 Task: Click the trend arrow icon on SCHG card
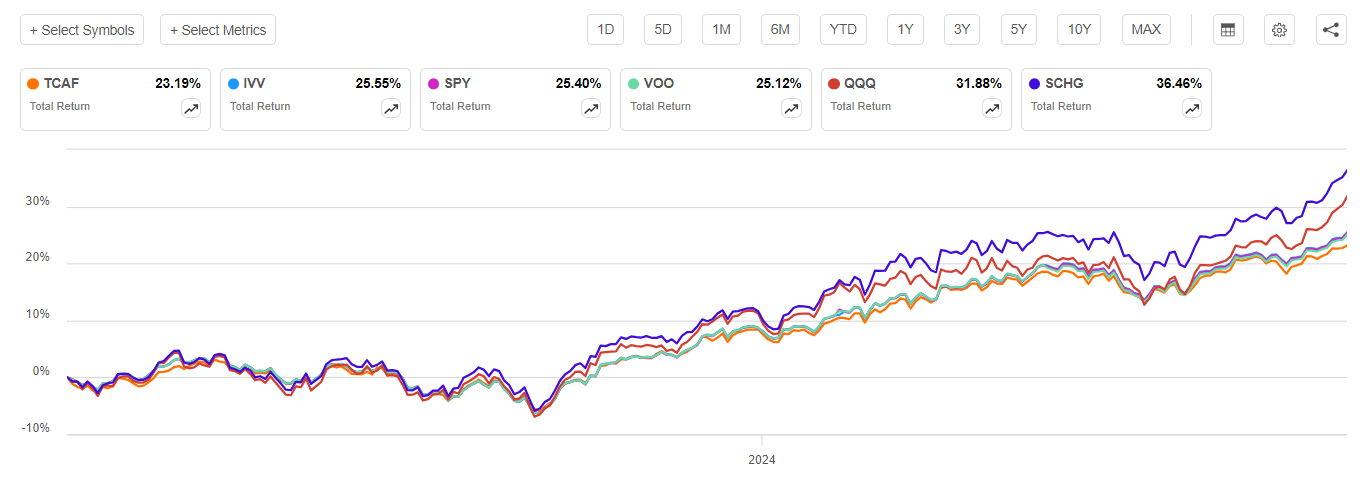(1192, 110)
